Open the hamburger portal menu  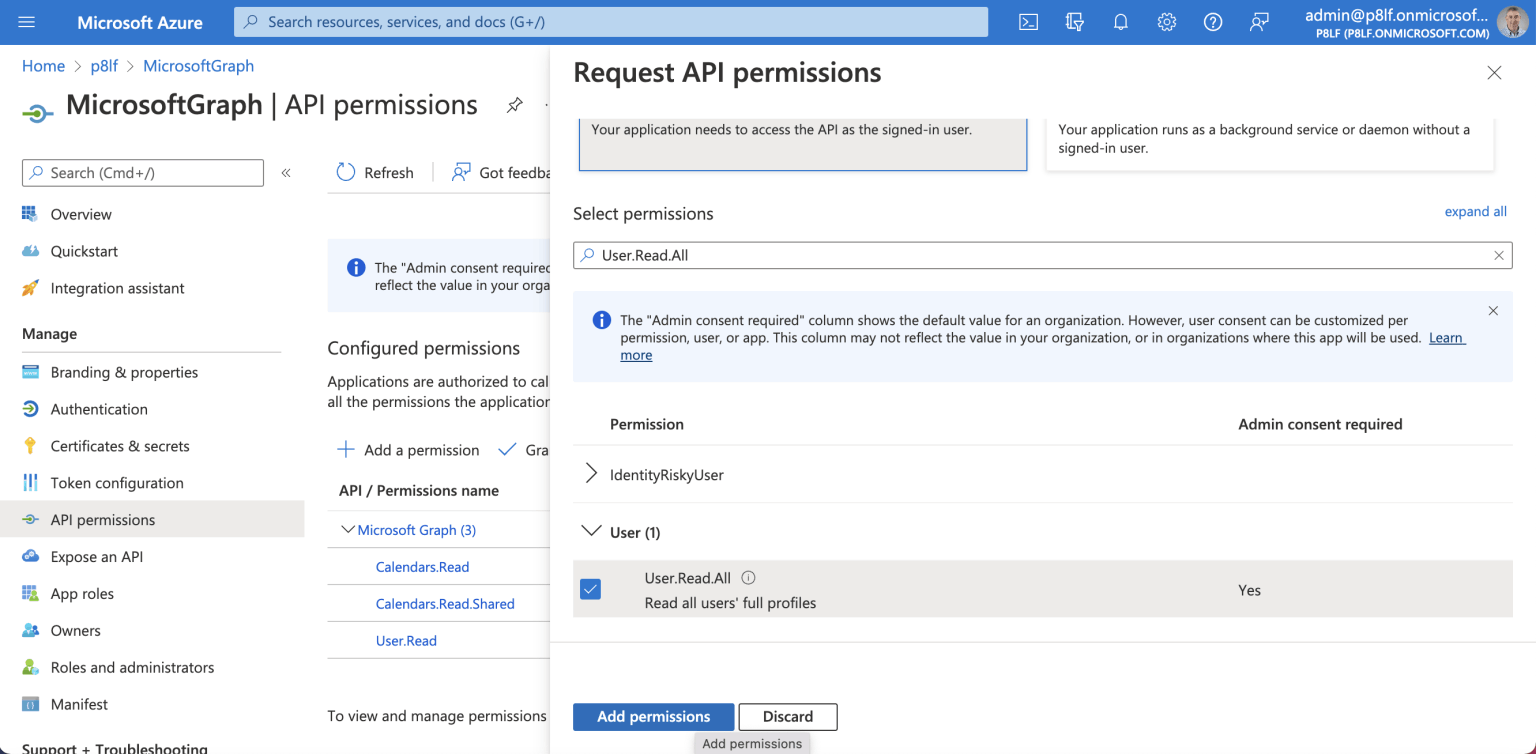(x=27, y=22)
